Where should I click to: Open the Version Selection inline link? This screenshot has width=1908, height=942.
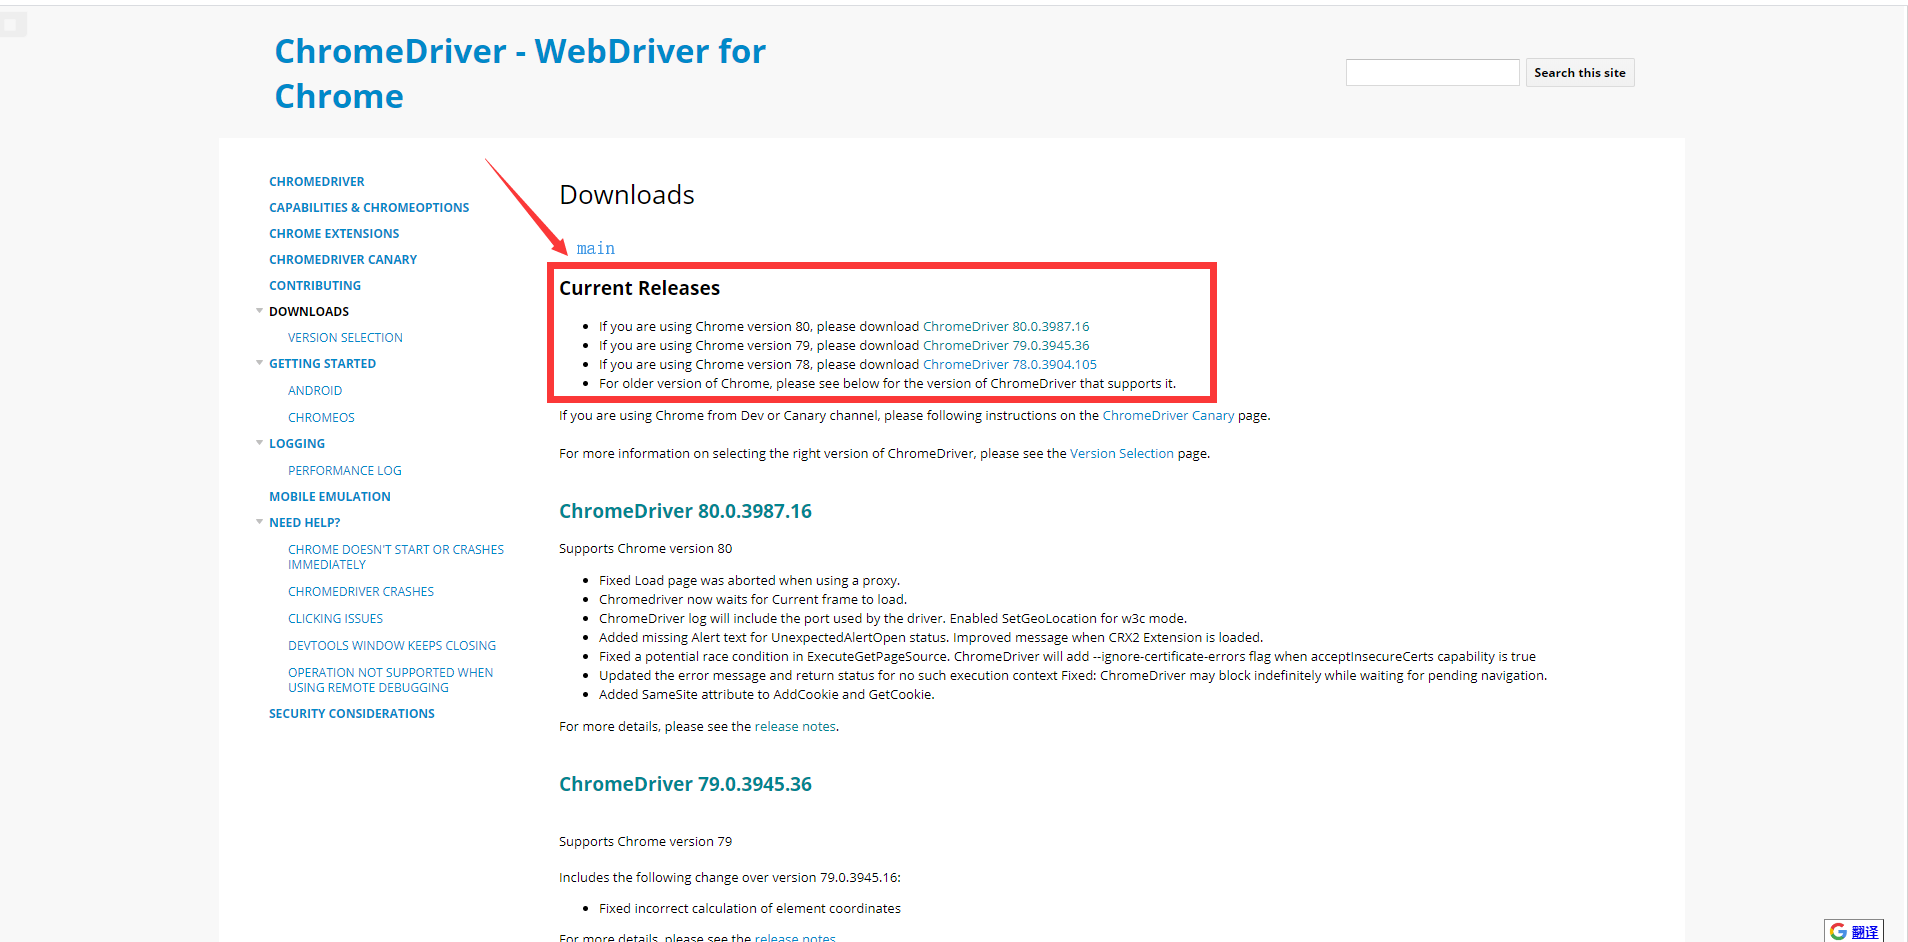[1122, 453]
